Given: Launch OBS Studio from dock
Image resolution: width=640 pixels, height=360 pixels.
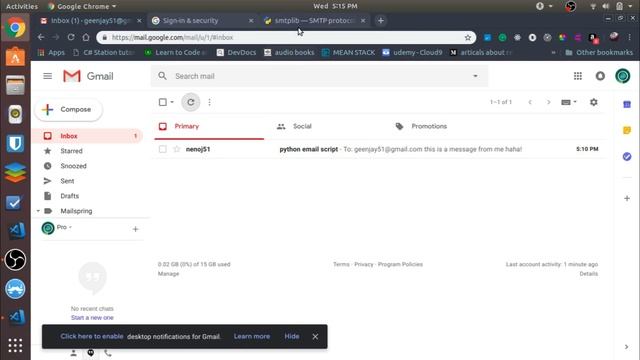Looking at the screenshot, I should (x=16, y=260).
